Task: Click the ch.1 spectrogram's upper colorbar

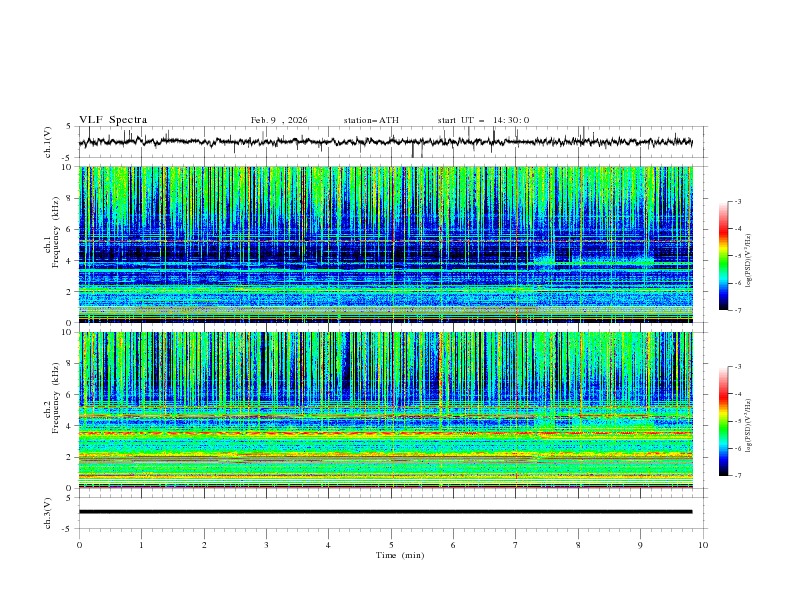Action: (x=723, y=256)
